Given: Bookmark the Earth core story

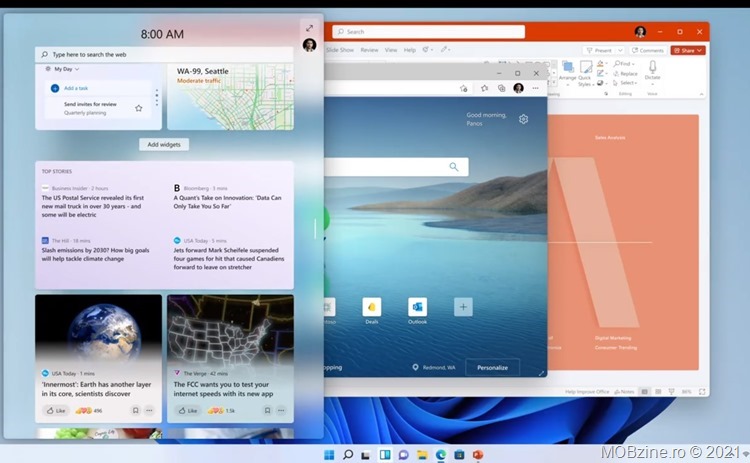Looking at the screenshot, I should pyautogui.click(x=135, y=410).
